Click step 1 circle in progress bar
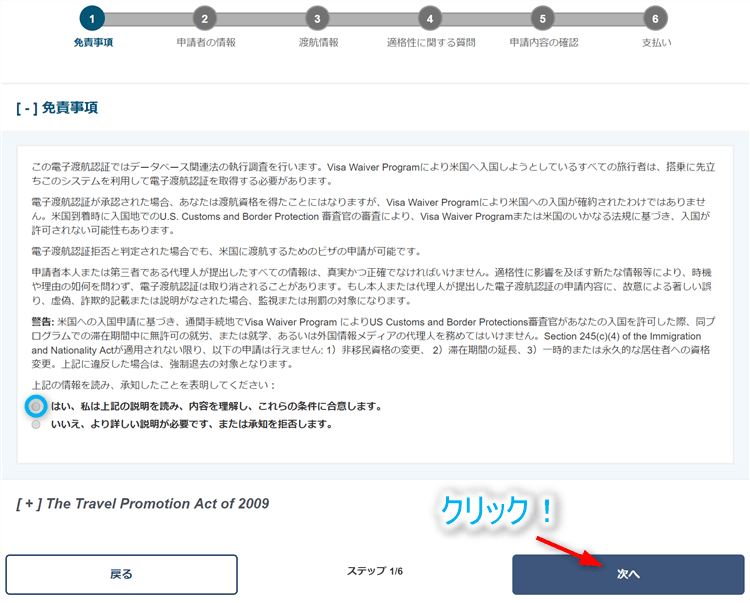The height and width of the screenshot is (603, 750). 92,18
